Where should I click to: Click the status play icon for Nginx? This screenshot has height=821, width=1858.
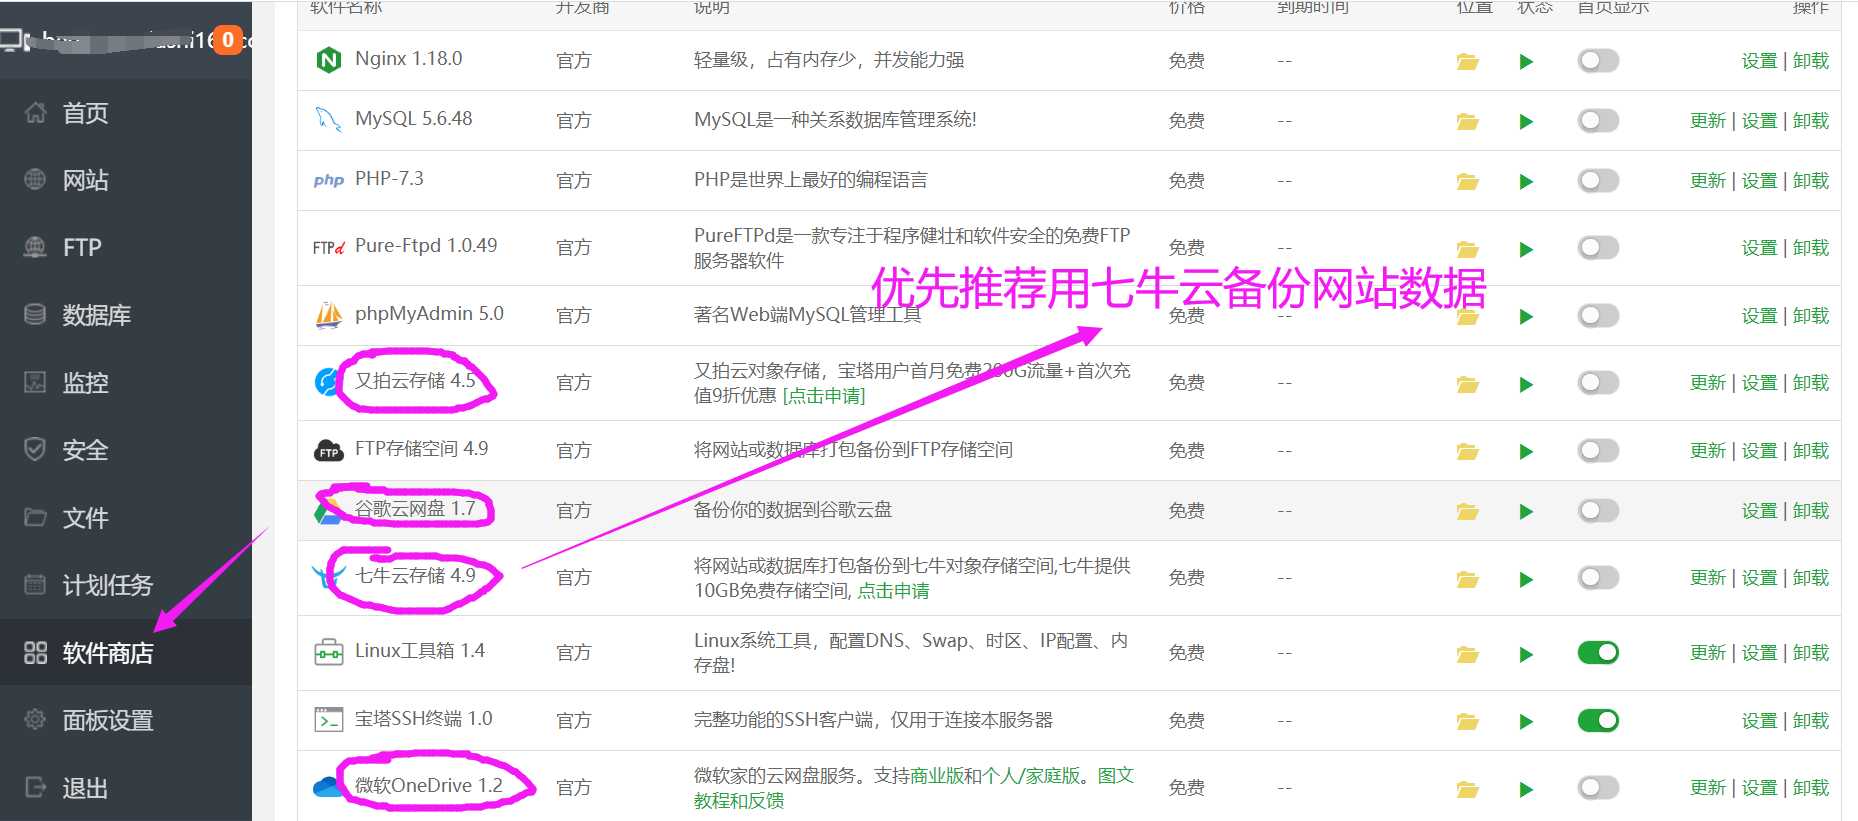click(x=1526, y=62)
